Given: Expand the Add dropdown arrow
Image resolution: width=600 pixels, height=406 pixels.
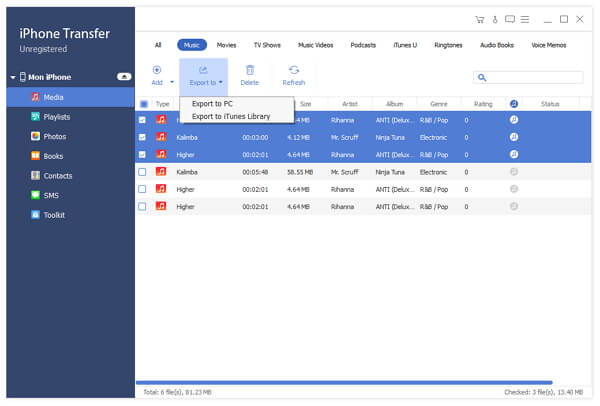Looking at the screenshot, I should 172,83.
